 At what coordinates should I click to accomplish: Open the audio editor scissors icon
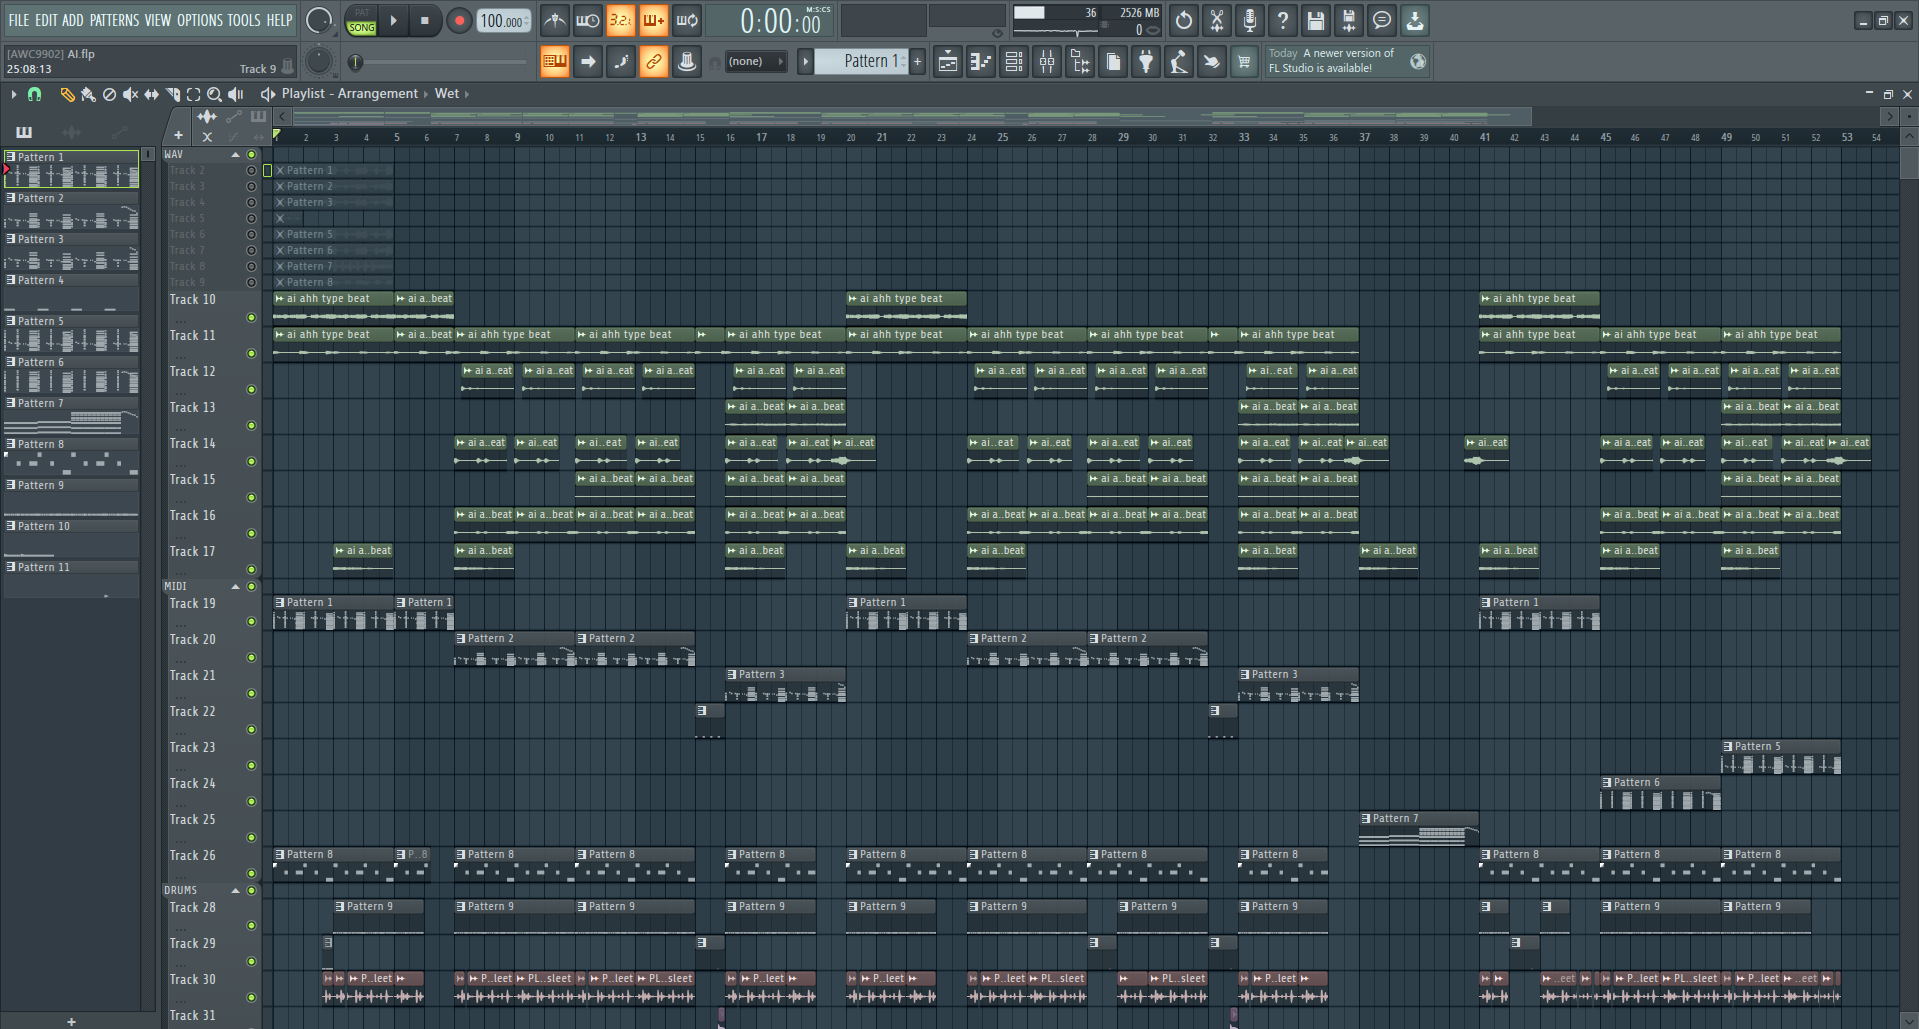pos(1217,20)
